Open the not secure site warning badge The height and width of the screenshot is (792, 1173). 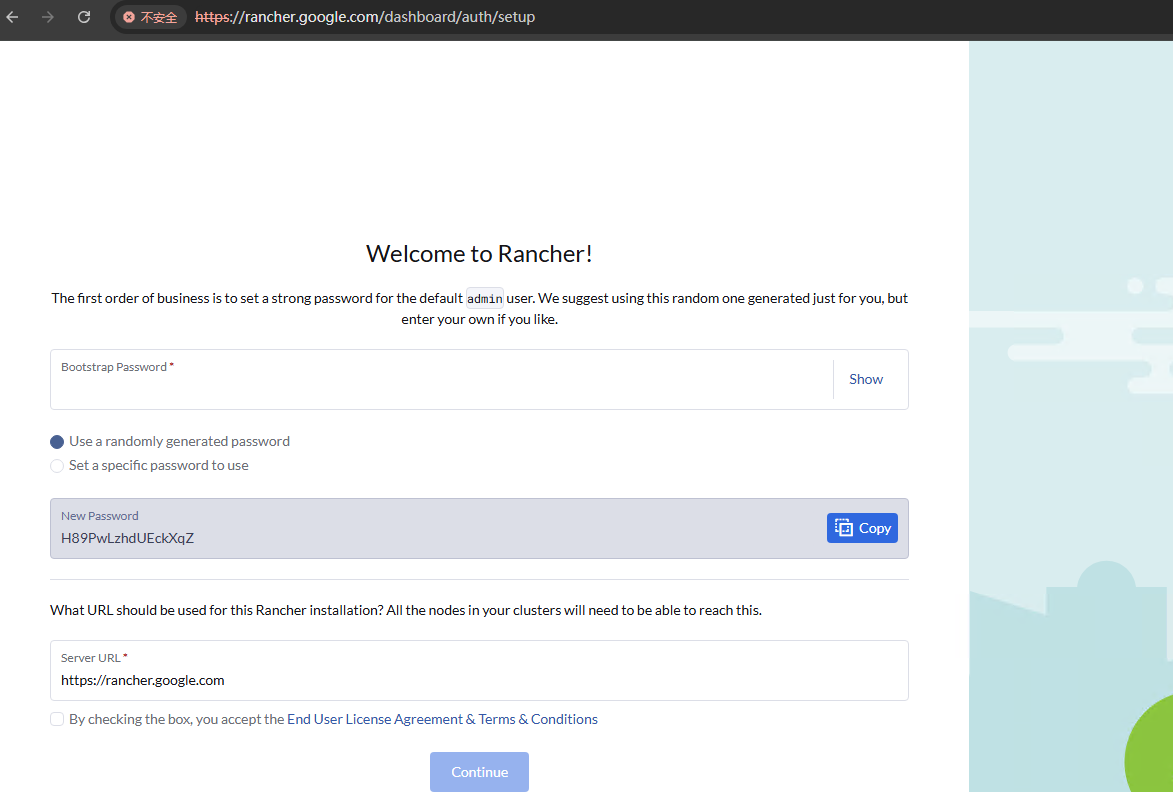pos(150,17)
